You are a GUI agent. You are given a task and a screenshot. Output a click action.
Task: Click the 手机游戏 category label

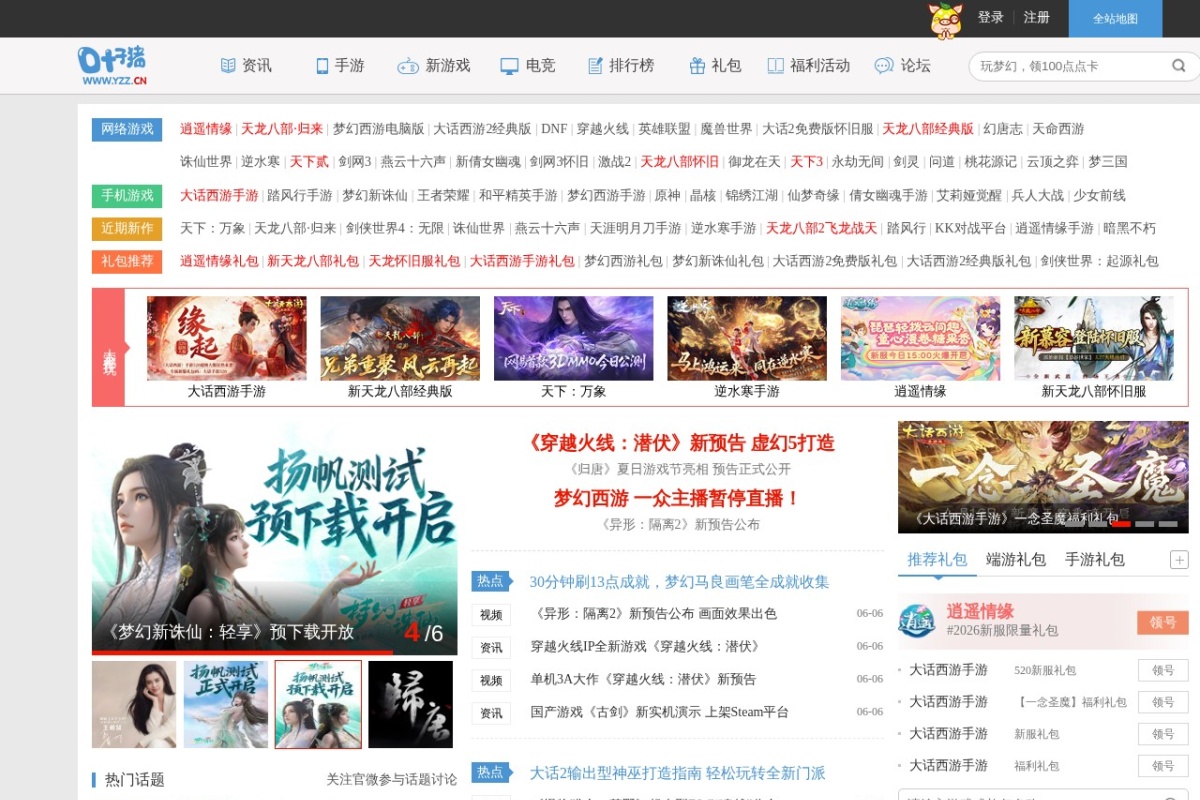tap(127, 195)
